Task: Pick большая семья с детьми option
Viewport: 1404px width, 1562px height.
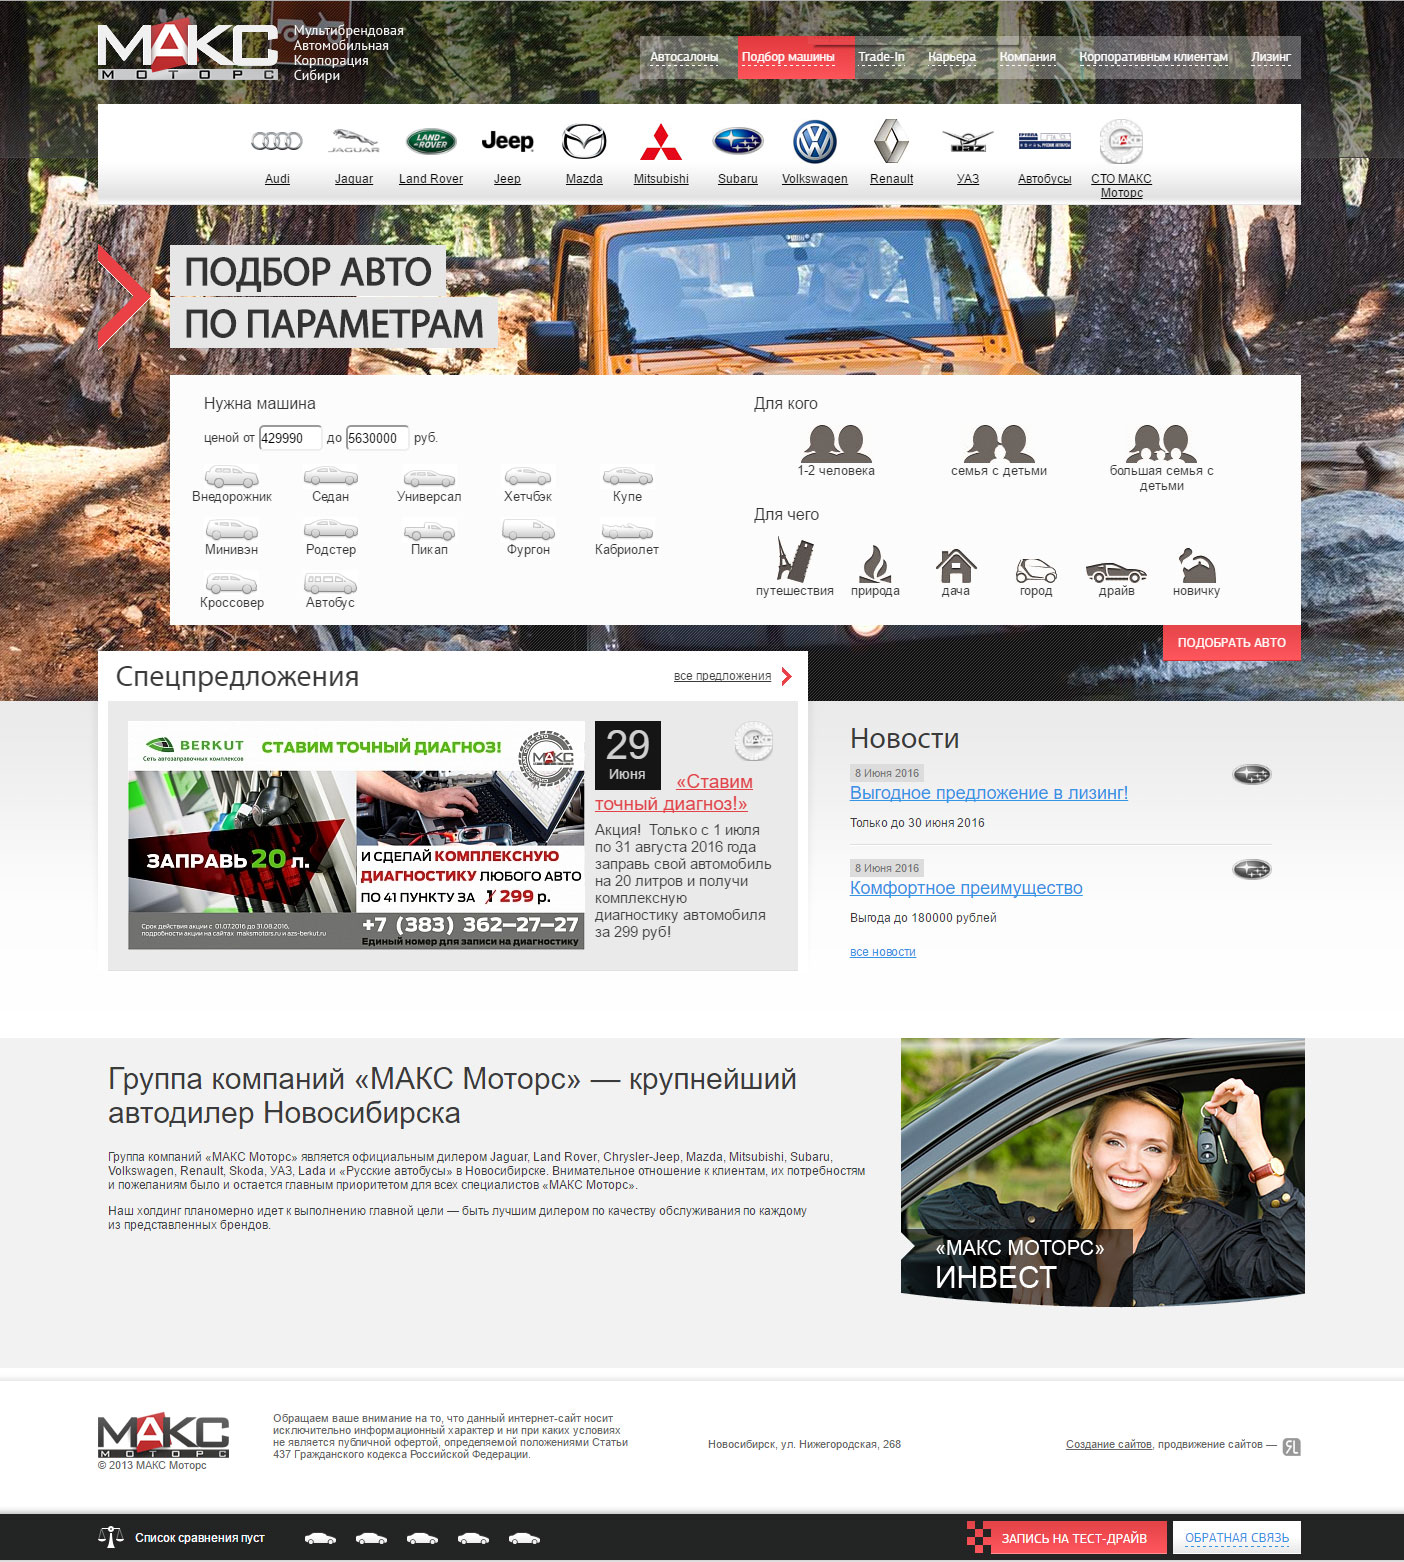Action: click(1161, 457)
